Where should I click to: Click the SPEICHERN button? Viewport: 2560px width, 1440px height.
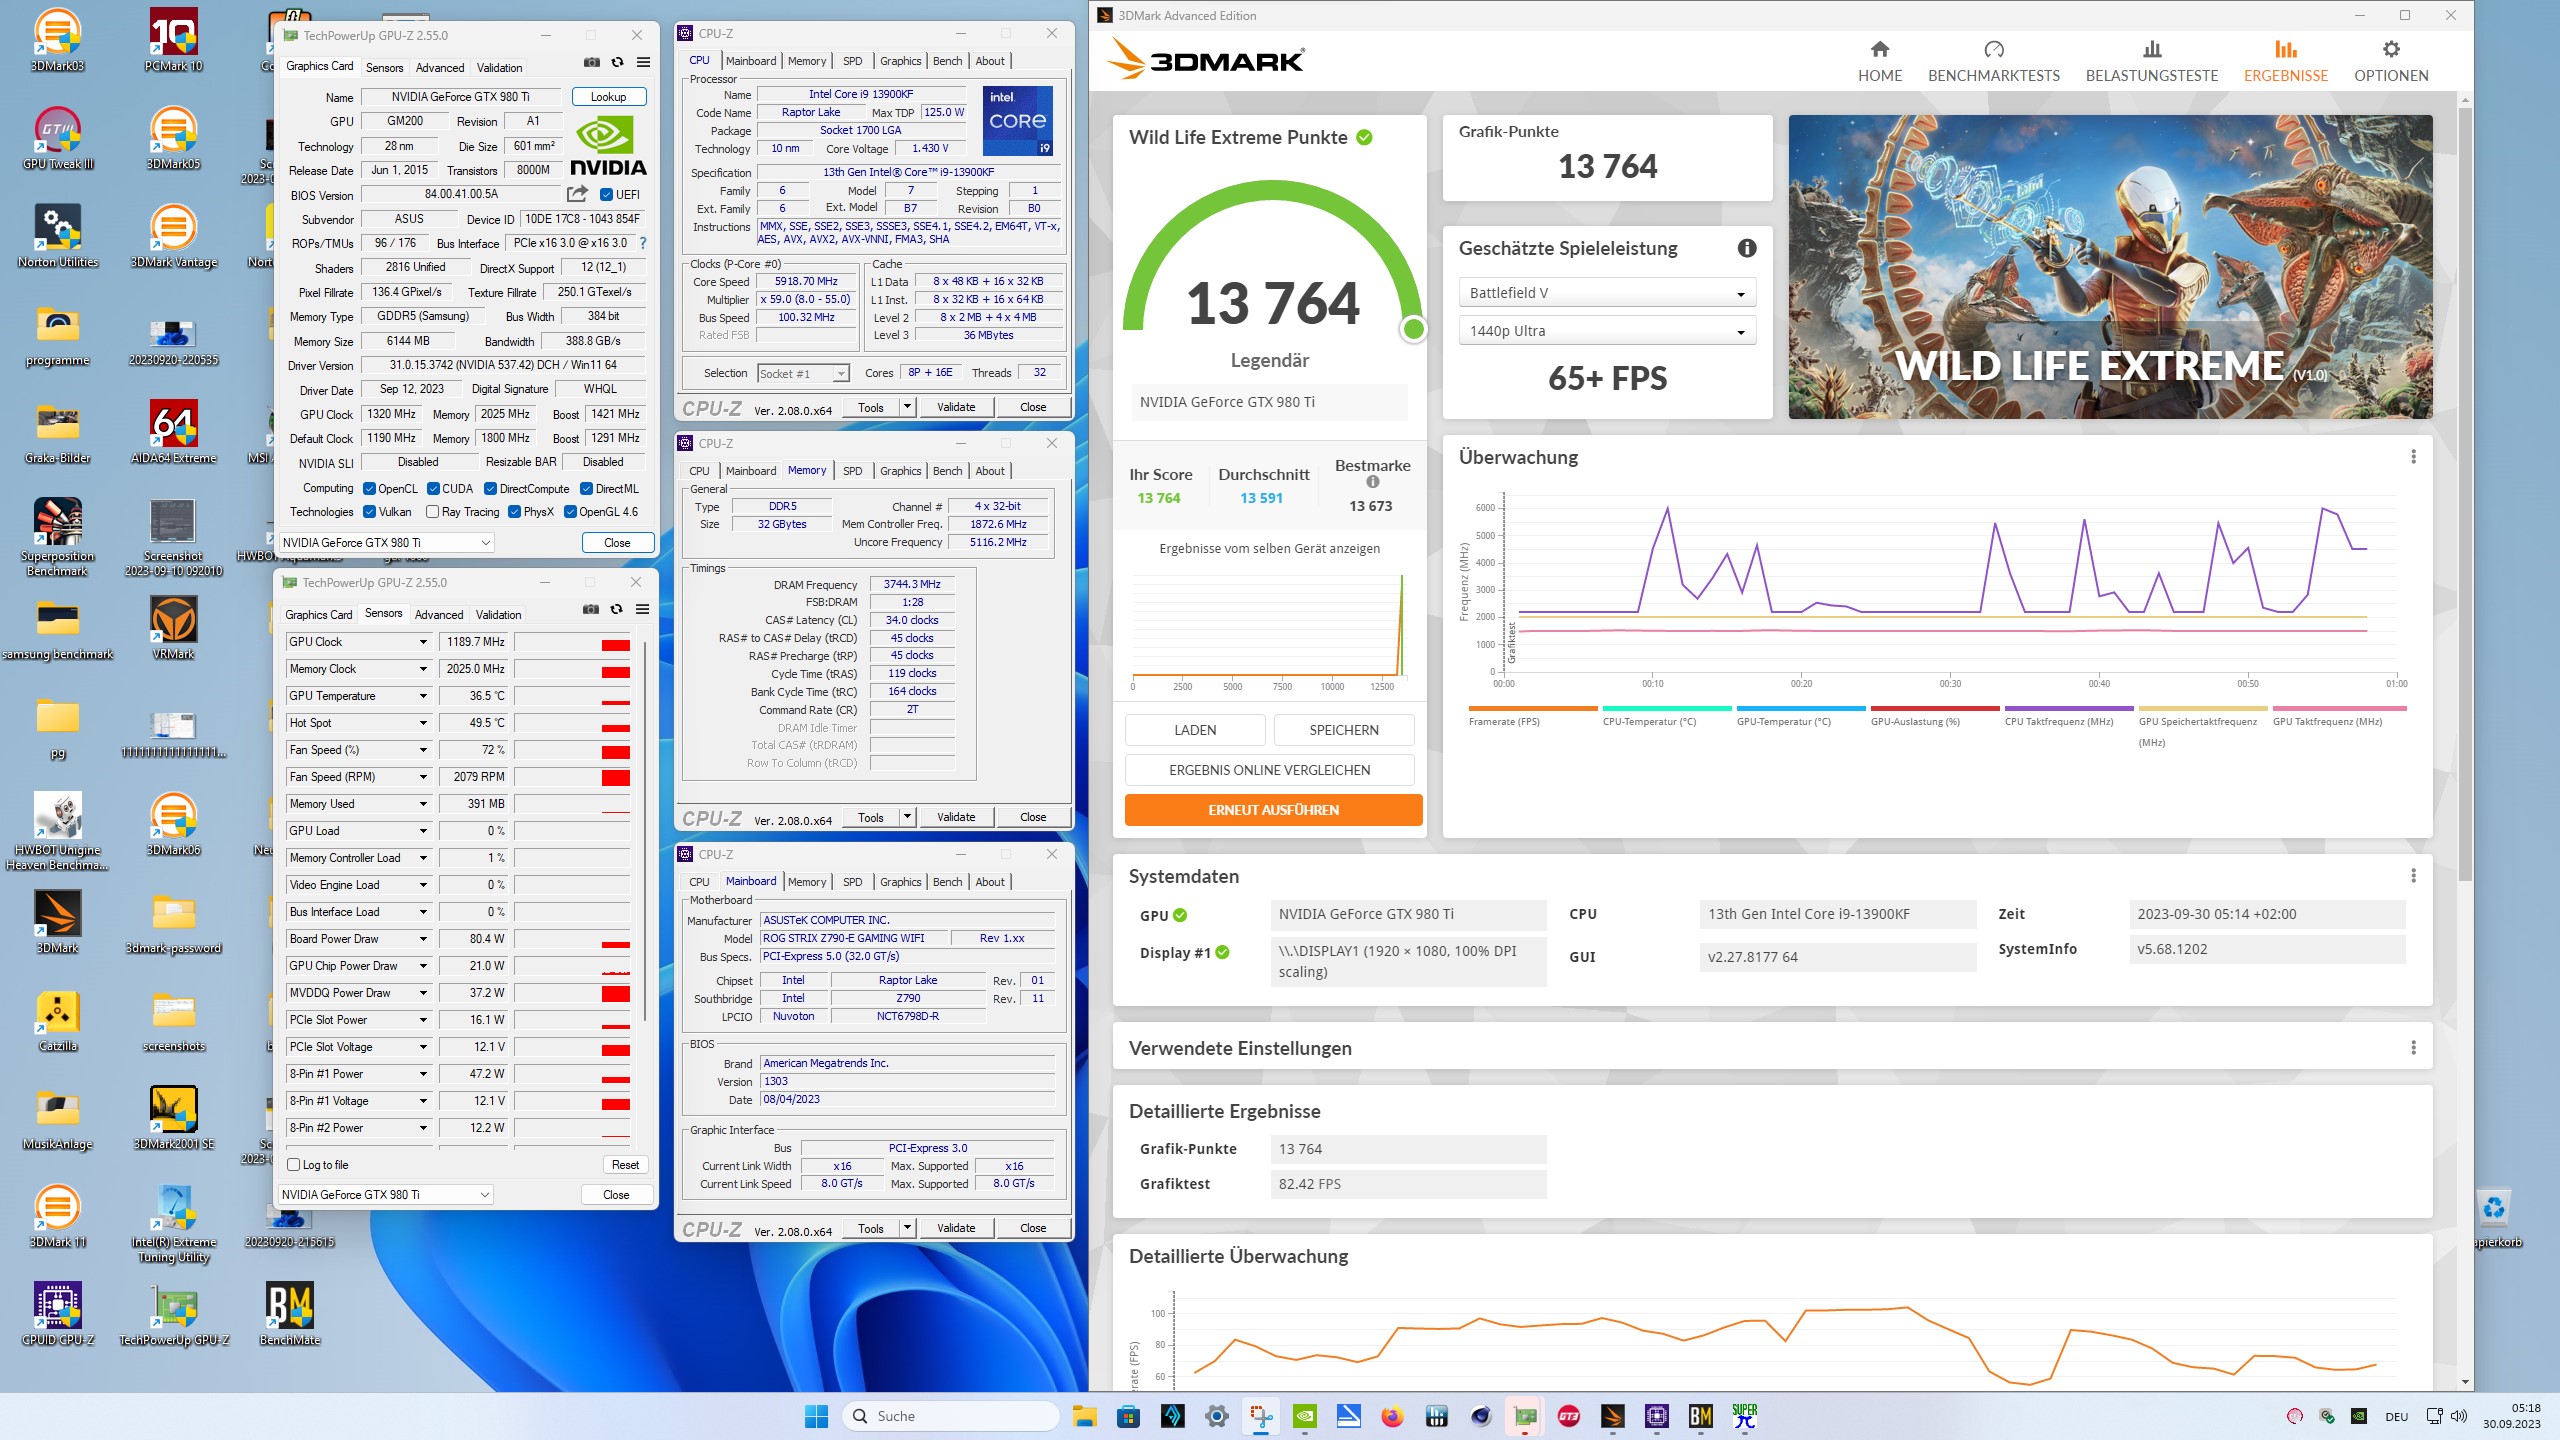point(1343,730)
